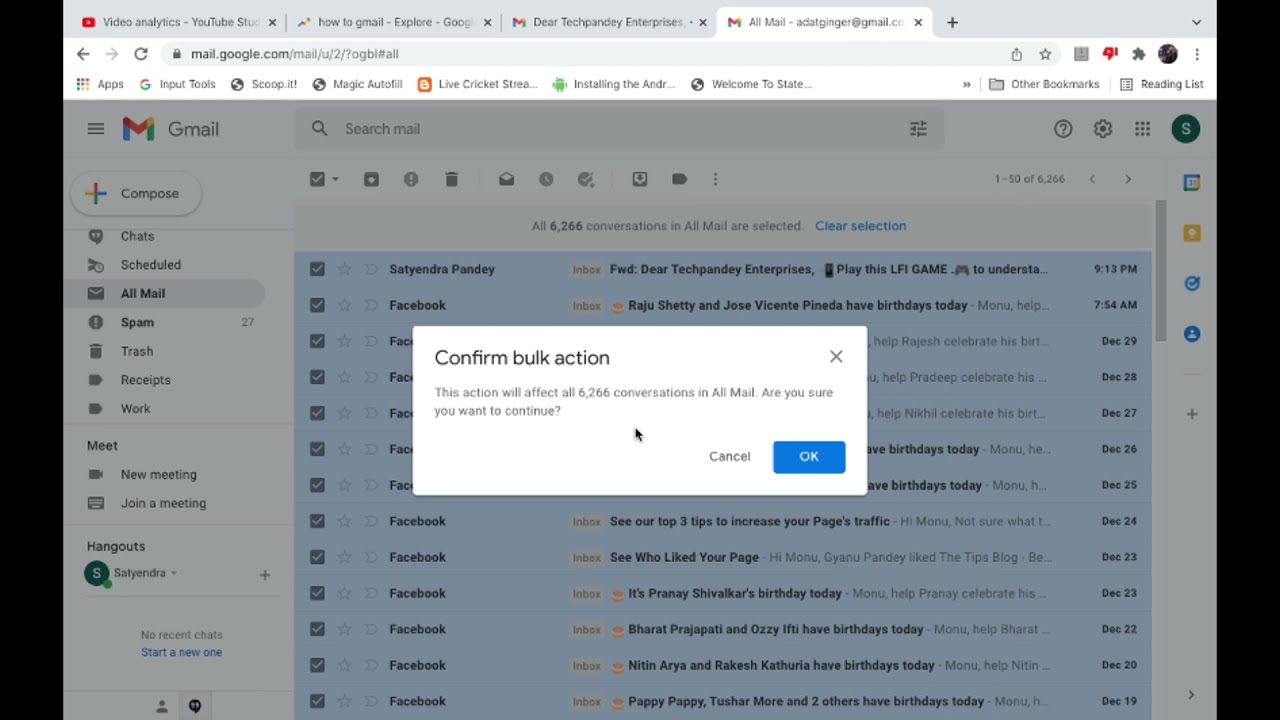Image resolution: width=1280 pixels, height=720 pixels.
Task: Open Google account avatar S
Action: point(1186,129)
